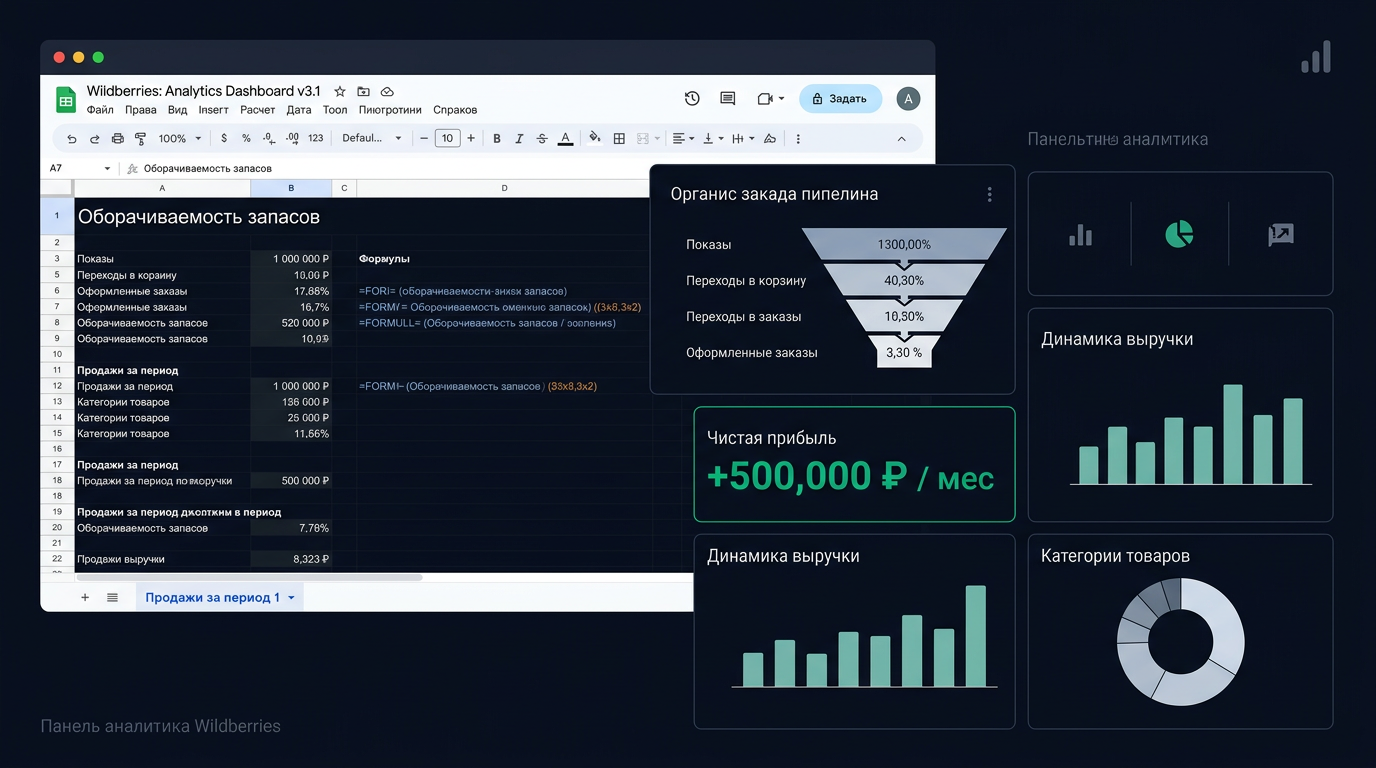Select the paint format roller icon
Screen dimensions: 1376x768
pyautogui.click(x=140, y=139)
